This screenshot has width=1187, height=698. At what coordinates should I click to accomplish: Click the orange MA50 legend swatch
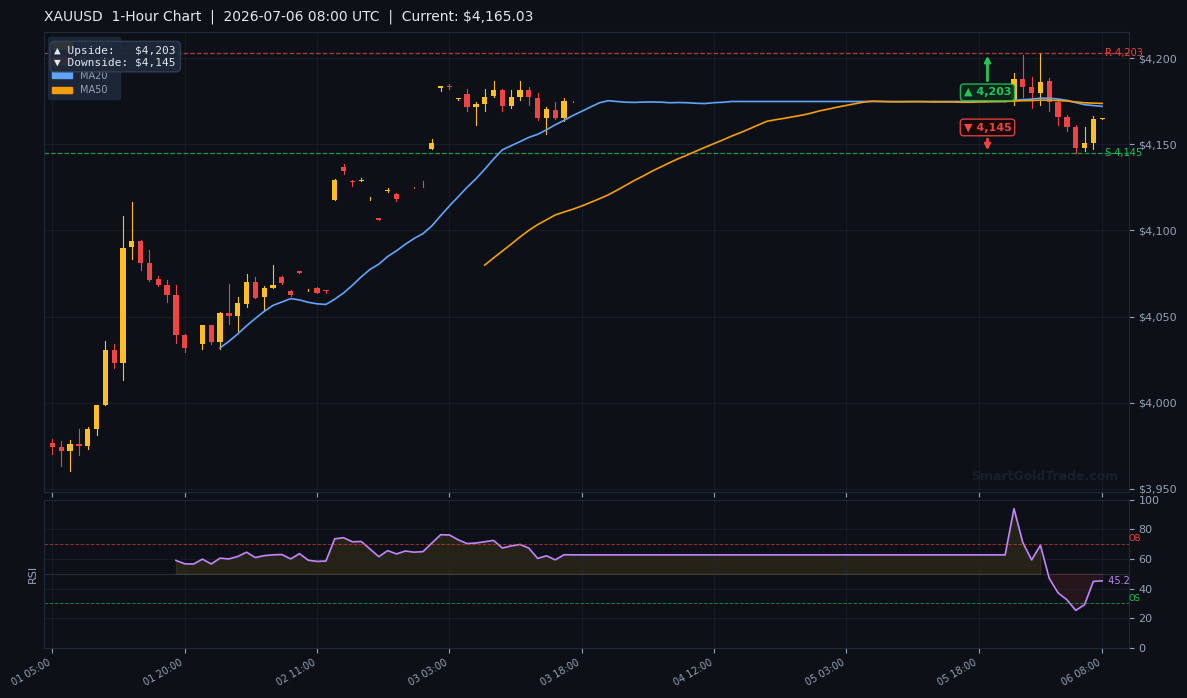[62, 90]
